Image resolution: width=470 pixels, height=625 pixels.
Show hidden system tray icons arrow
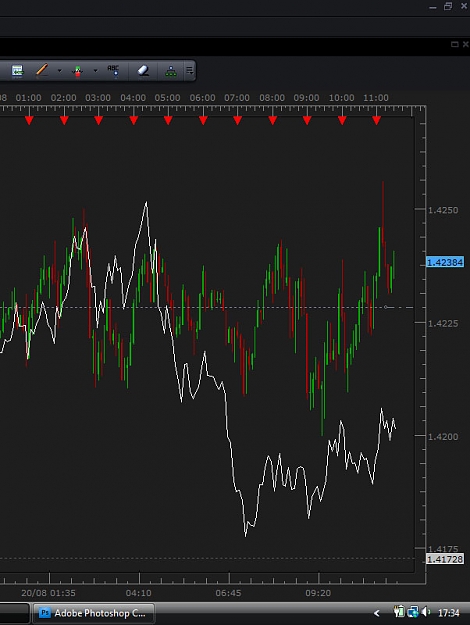pos(376,613)
